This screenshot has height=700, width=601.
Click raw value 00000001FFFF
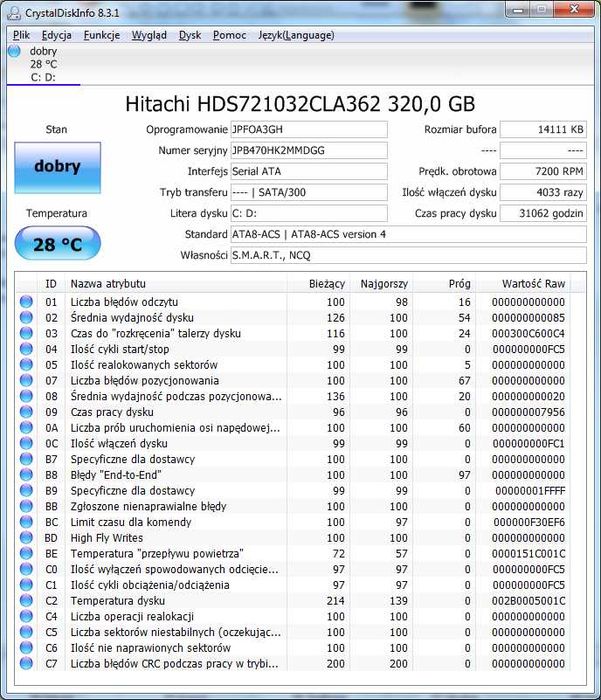click(530, 491)
